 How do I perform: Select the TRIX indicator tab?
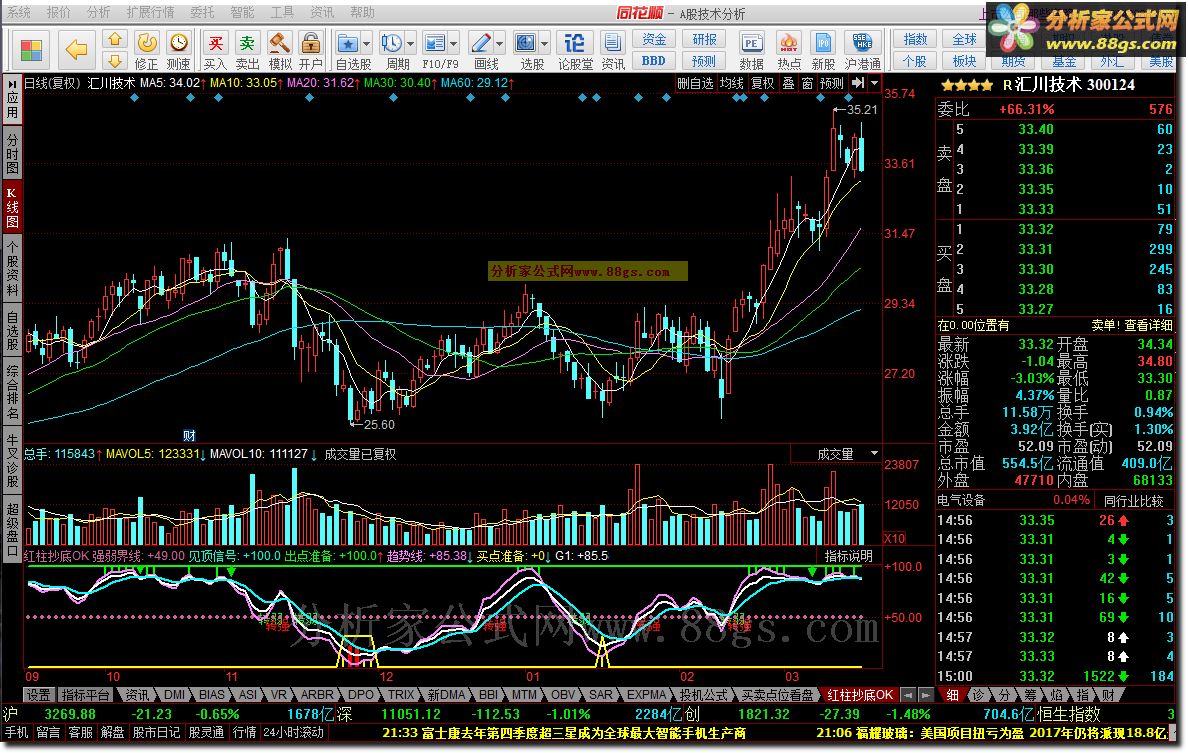tap(401, 695)
